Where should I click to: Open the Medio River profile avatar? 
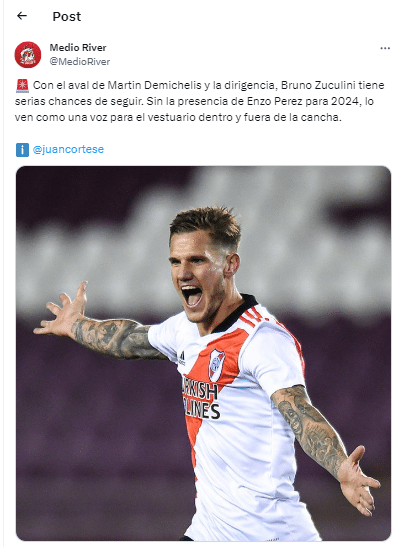tap(28, 54)
